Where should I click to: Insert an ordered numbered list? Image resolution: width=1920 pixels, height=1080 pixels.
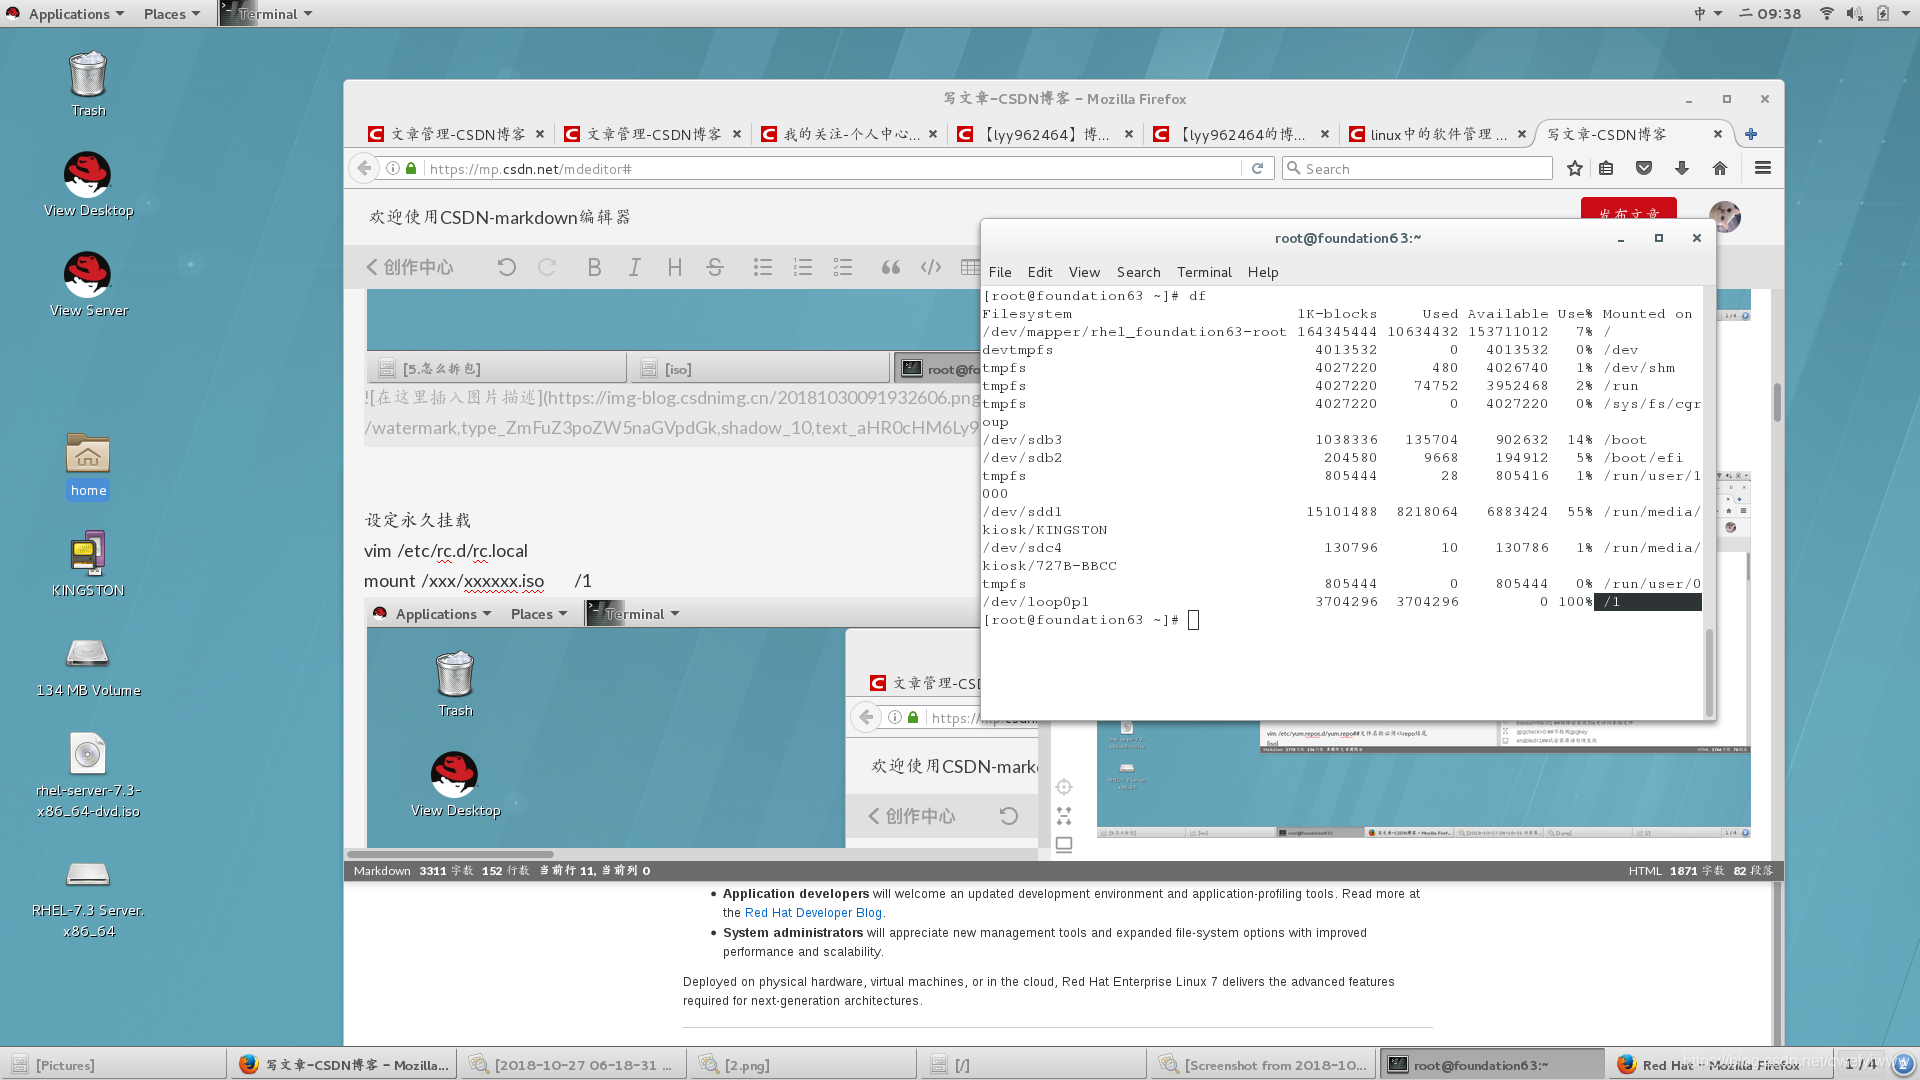pyautogui.click(x=803, y=267)
